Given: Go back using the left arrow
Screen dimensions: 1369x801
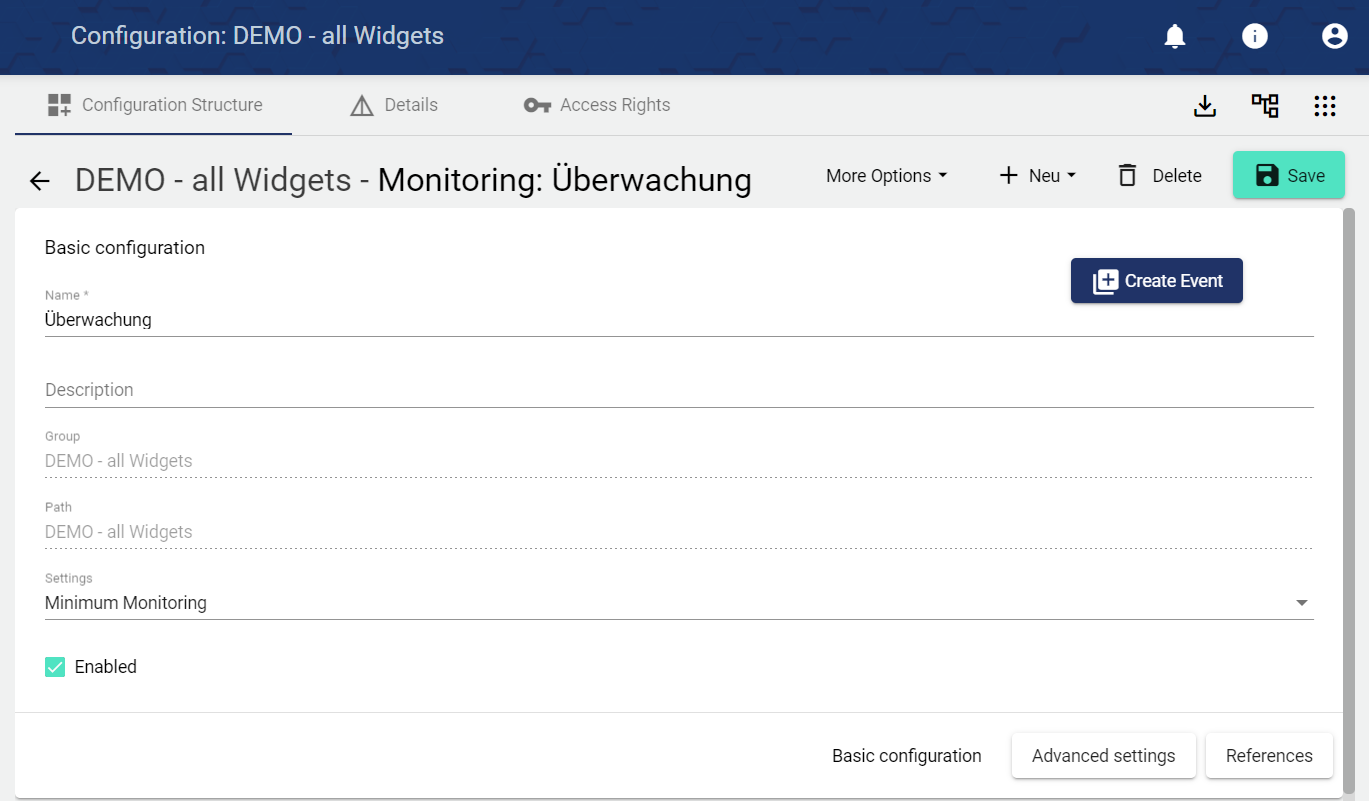Looking at the screenshot, I should 39,181.
